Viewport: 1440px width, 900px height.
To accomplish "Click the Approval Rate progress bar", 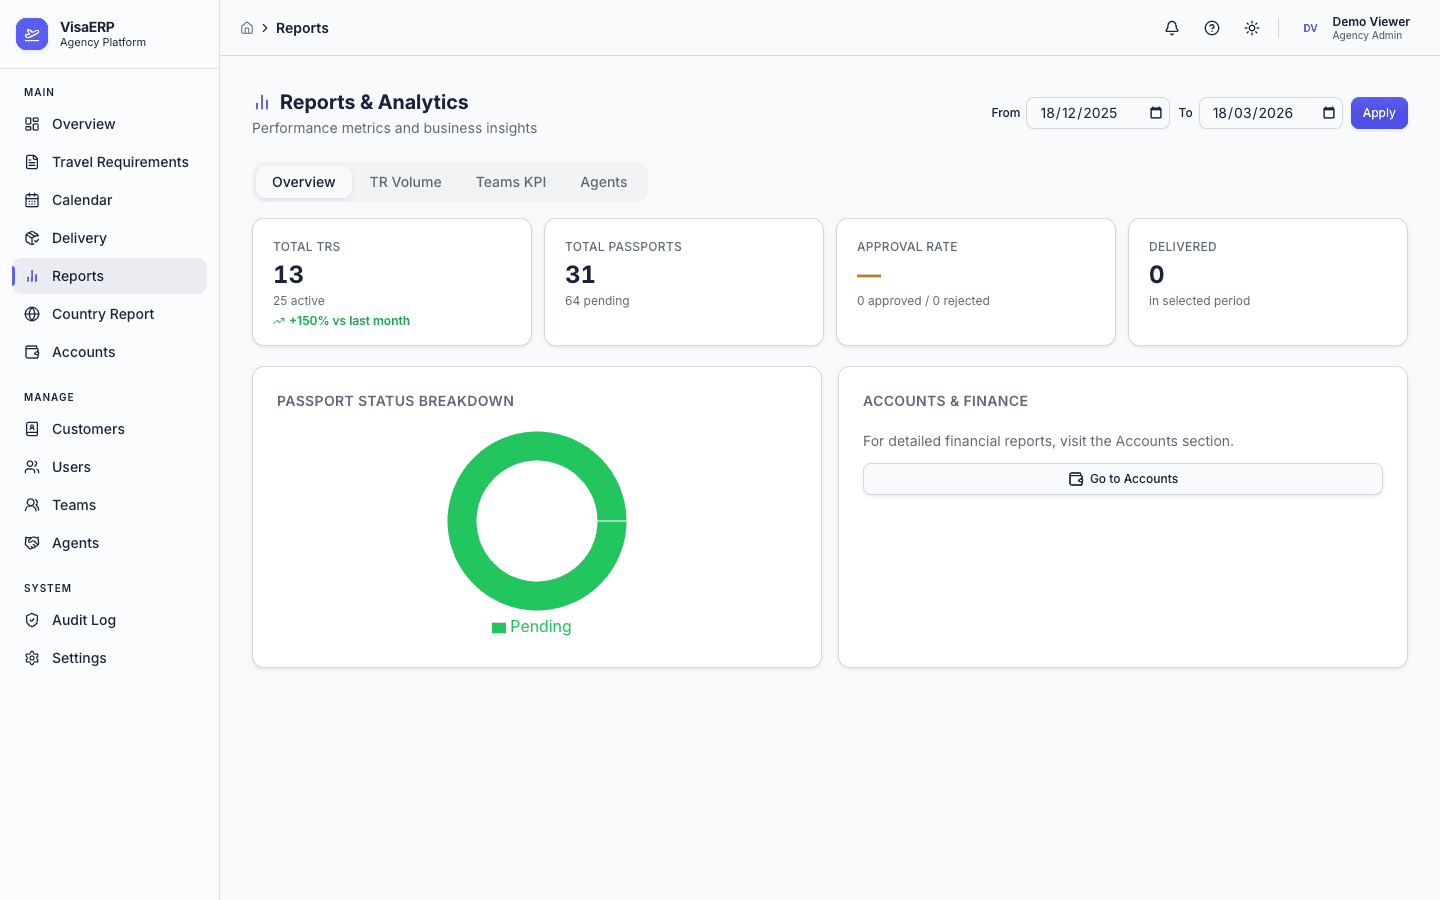I will coord(868,274).
